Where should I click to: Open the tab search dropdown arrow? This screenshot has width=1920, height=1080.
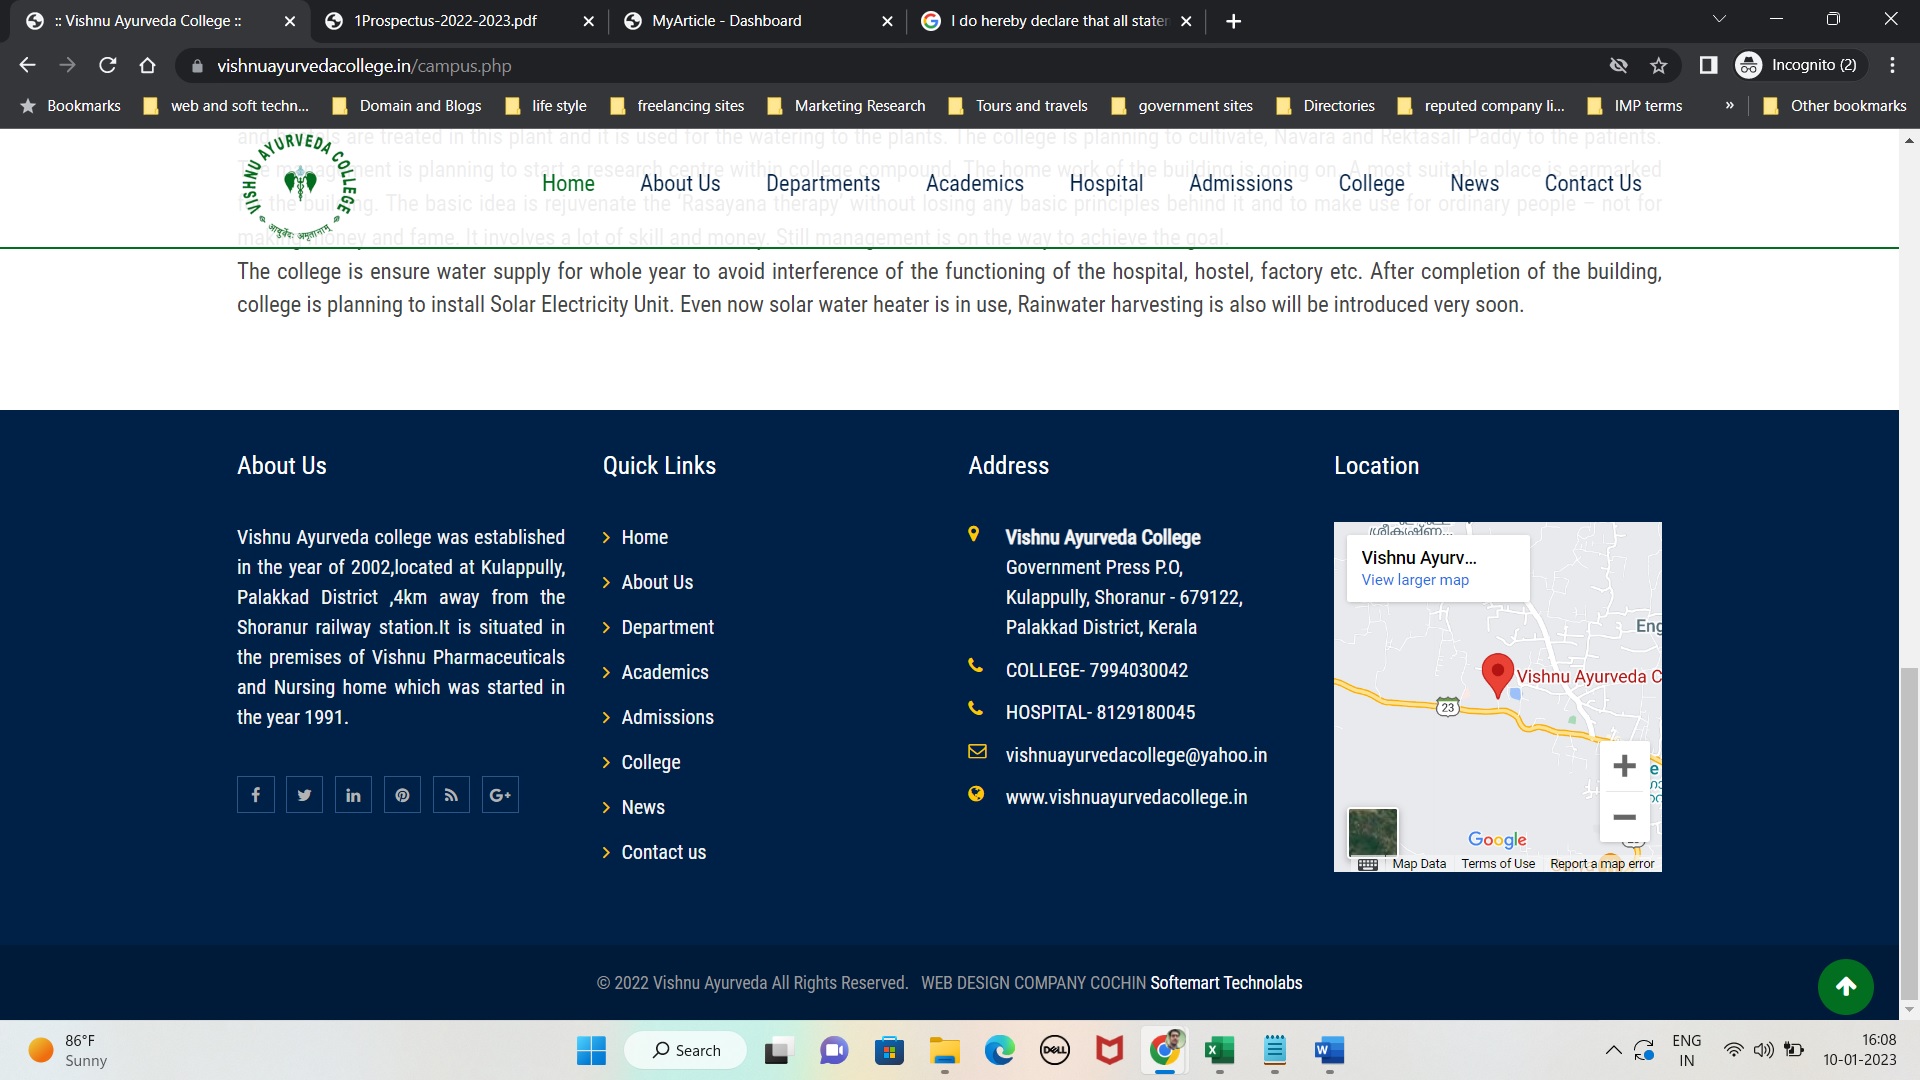pos(1719,20)
